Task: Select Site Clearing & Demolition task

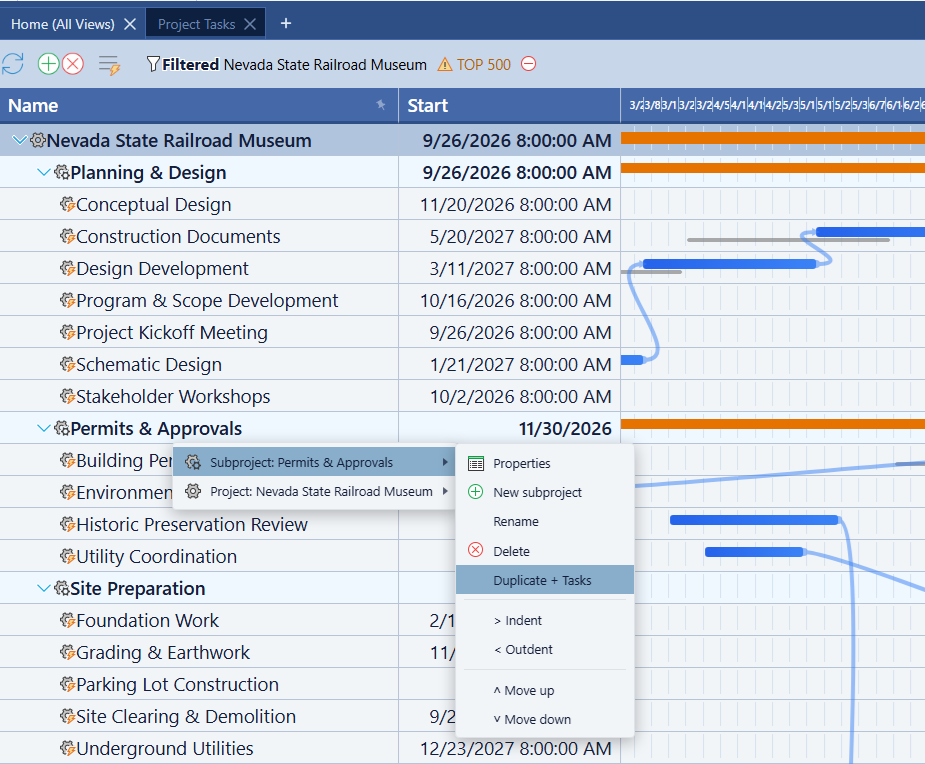Action: [186, 716]
